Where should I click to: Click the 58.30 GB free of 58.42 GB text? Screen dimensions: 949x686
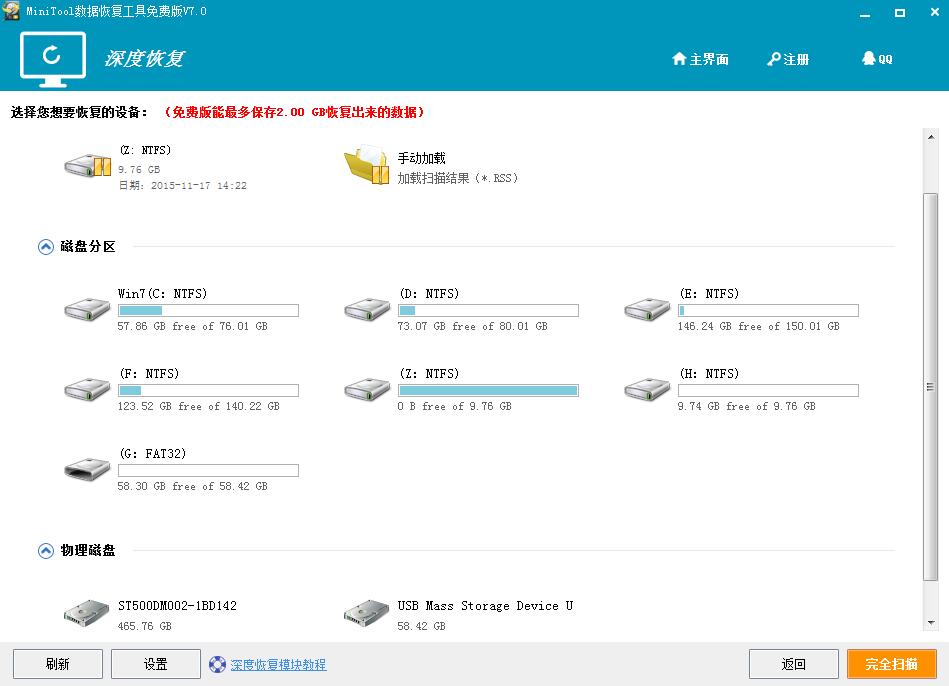(192, 486)
